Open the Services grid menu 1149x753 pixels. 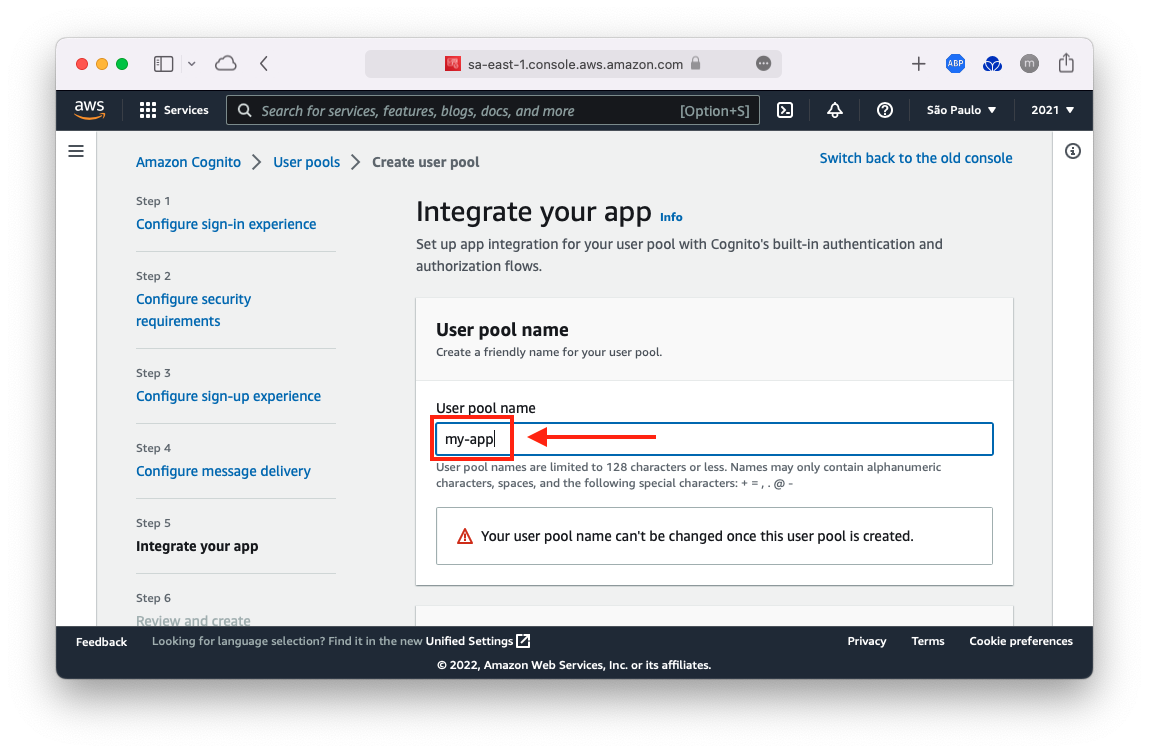[148, 110]
